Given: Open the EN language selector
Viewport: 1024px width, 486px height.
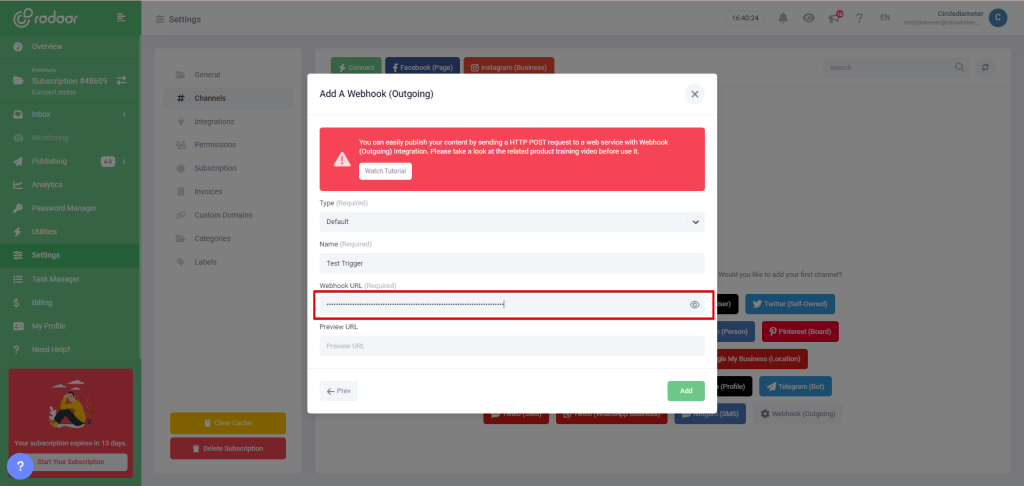Looking at the screenshot, I should 884,18.
